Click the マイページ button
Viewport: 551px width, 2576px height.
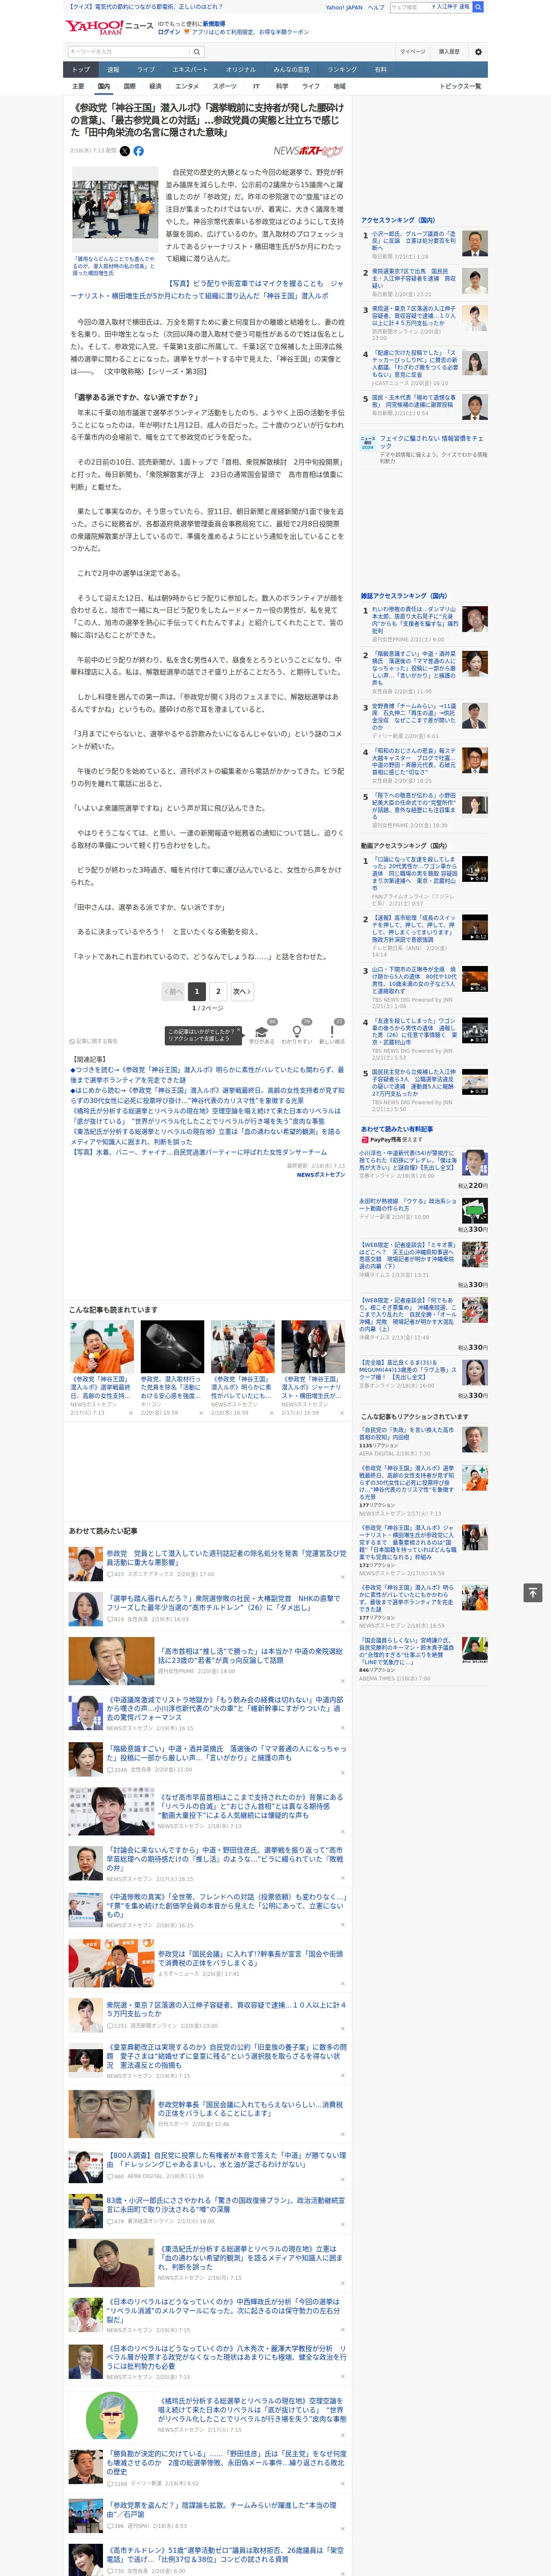click(413, 52)
